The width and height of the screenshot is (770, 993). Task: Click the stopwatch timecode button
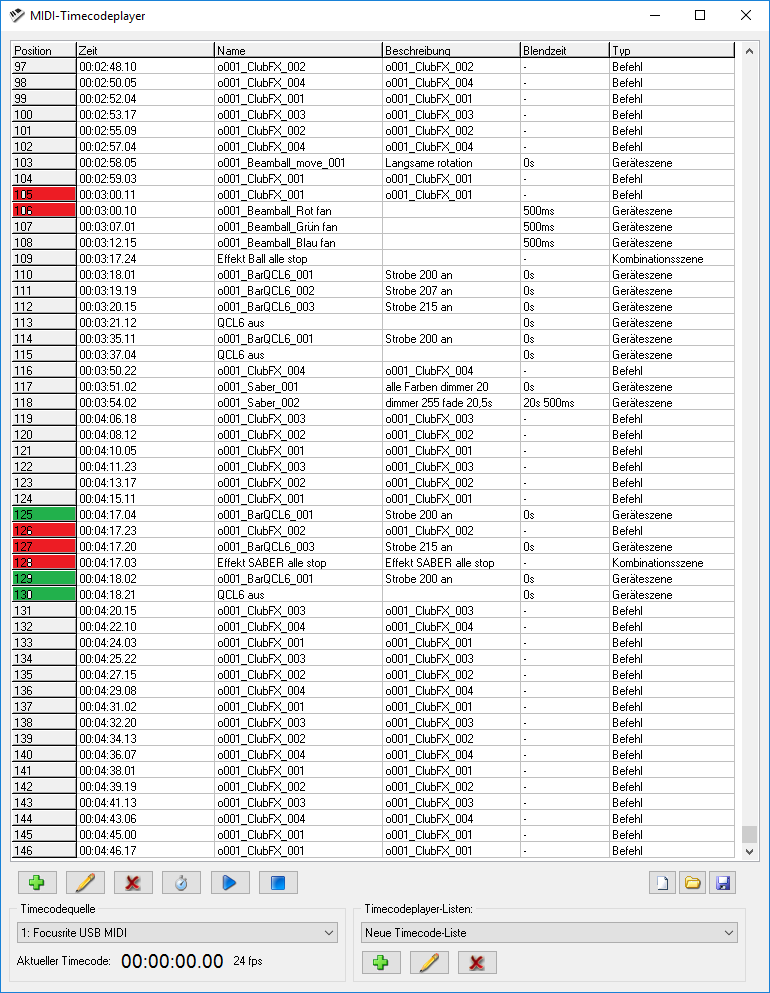(x=181, y=883)
